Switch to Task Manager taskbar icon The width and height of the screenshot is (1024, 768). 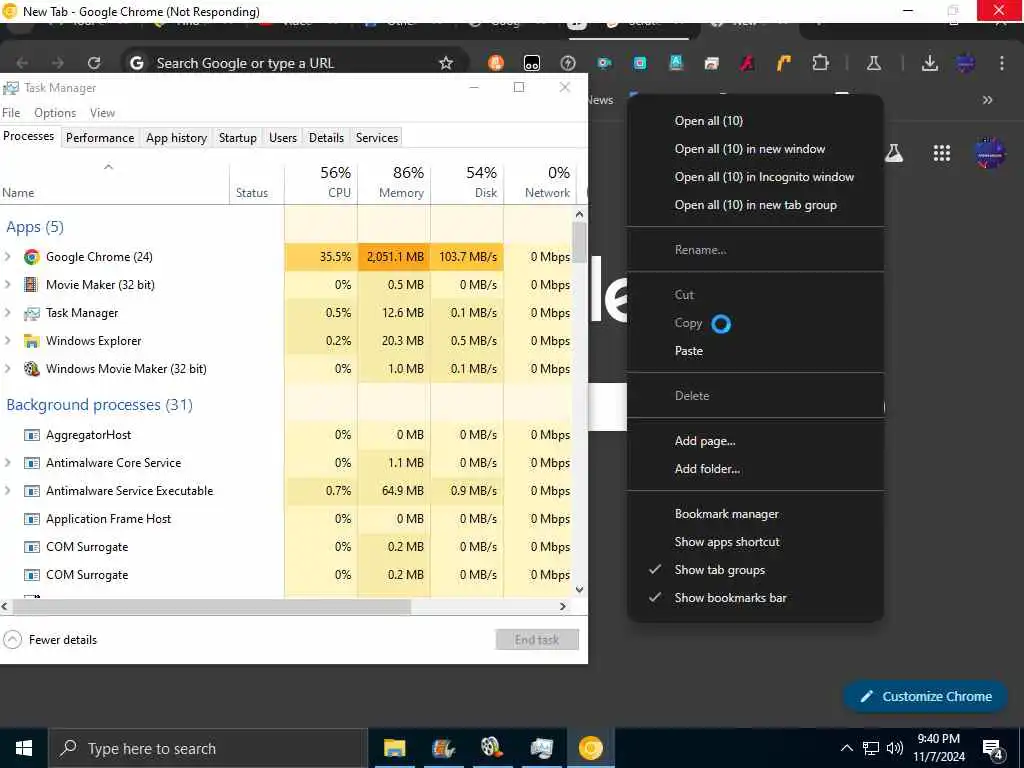tap(541, 748)
